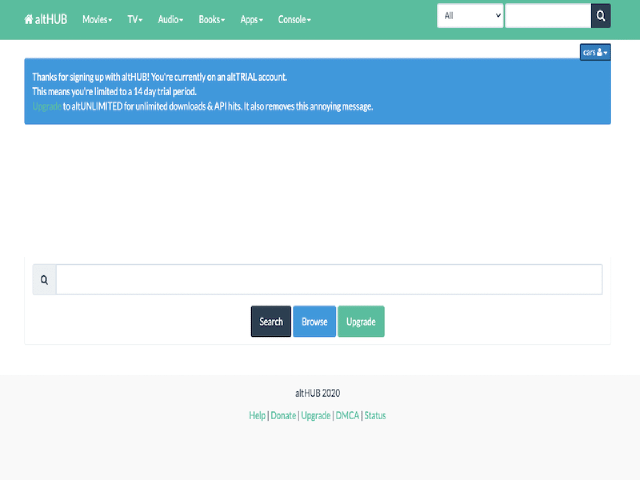Open the TV dropdown menu
This screenshot has height=480, width=640.
[135, 19]
